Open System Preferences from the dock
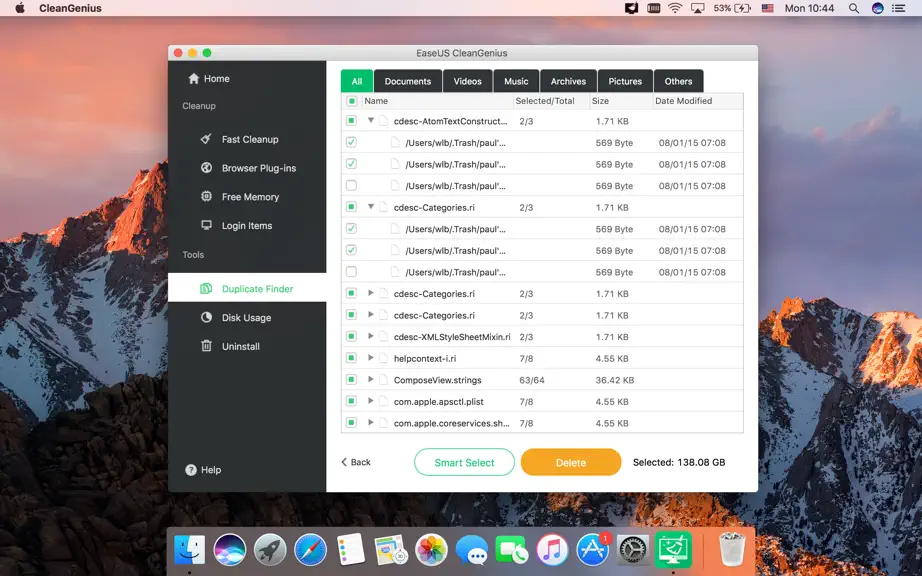 pyautogui.click(x=633, y=550)
